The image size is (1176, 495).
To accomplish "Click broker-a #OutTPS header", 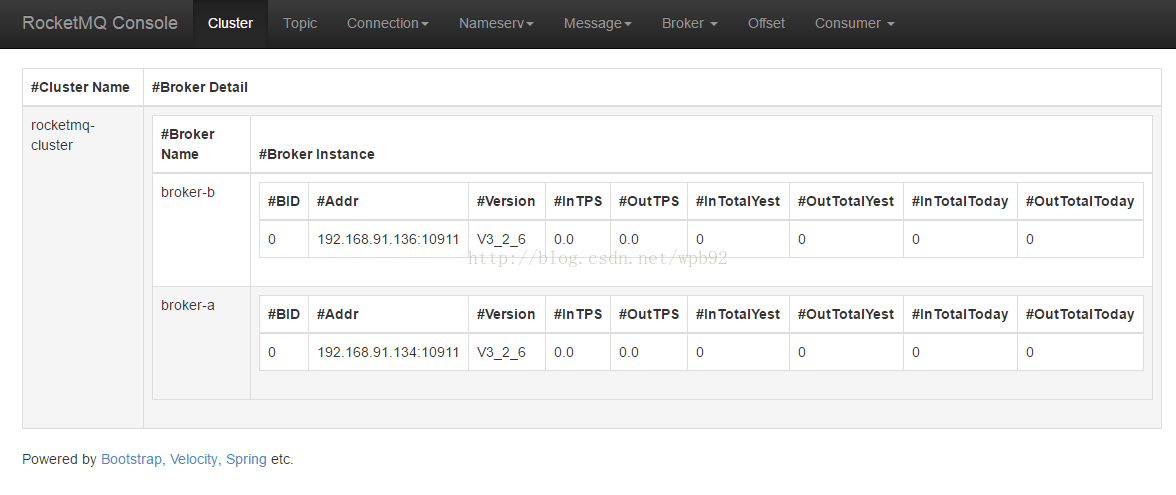I will (x=649, y=314).
